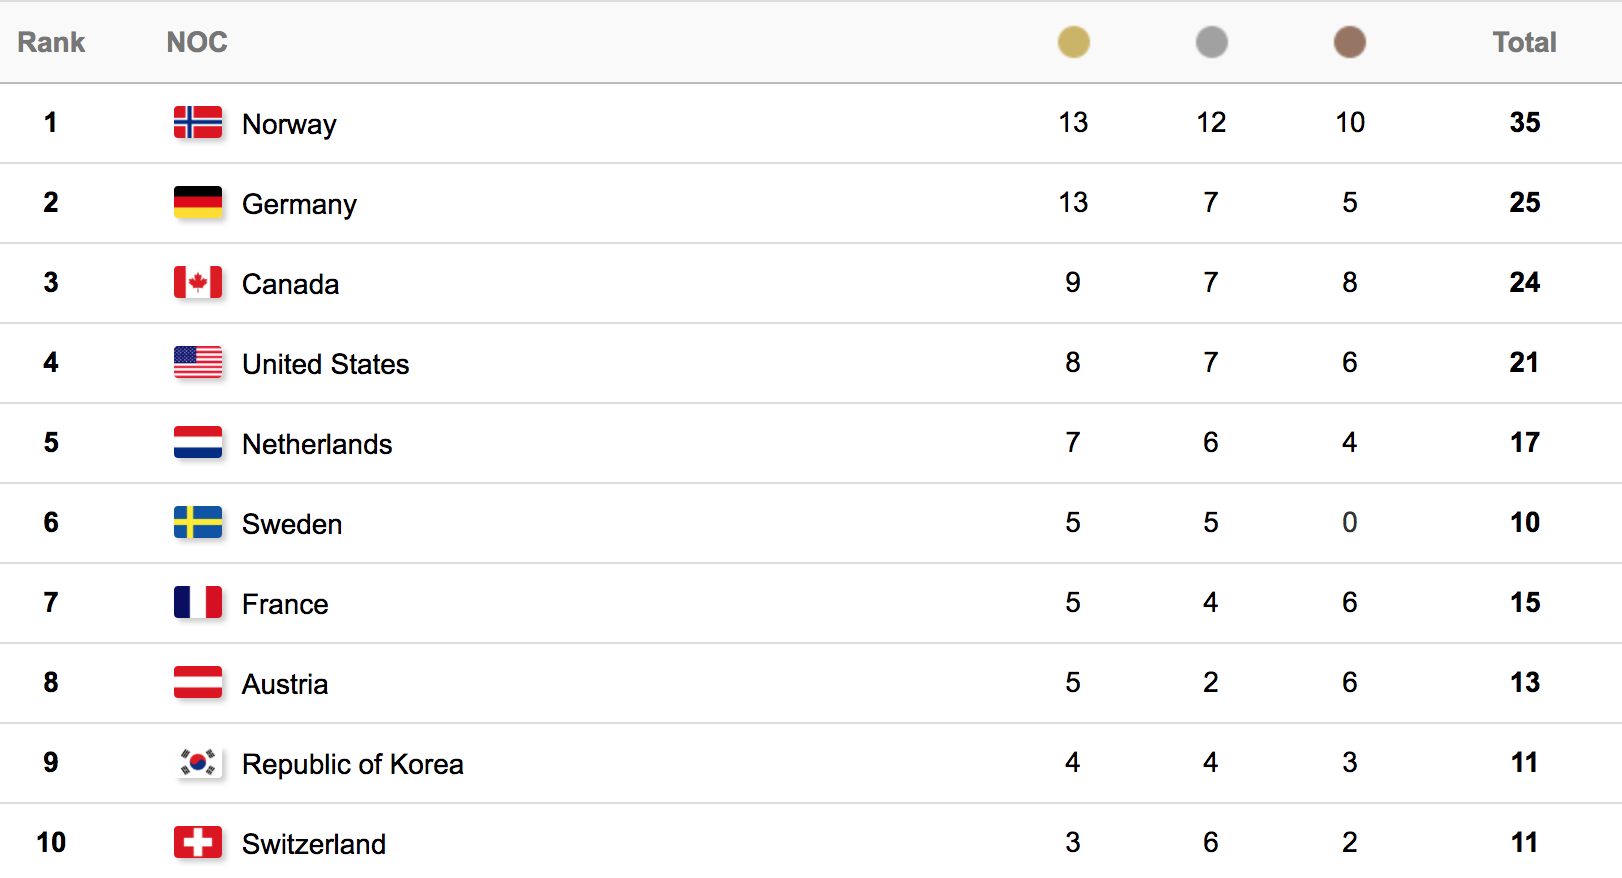Image resolution: width=1622 pixels, height=878 pixels.
Task: Click the silver medal icon column header
Action: pyautogui.click(x=1211, y=42)
